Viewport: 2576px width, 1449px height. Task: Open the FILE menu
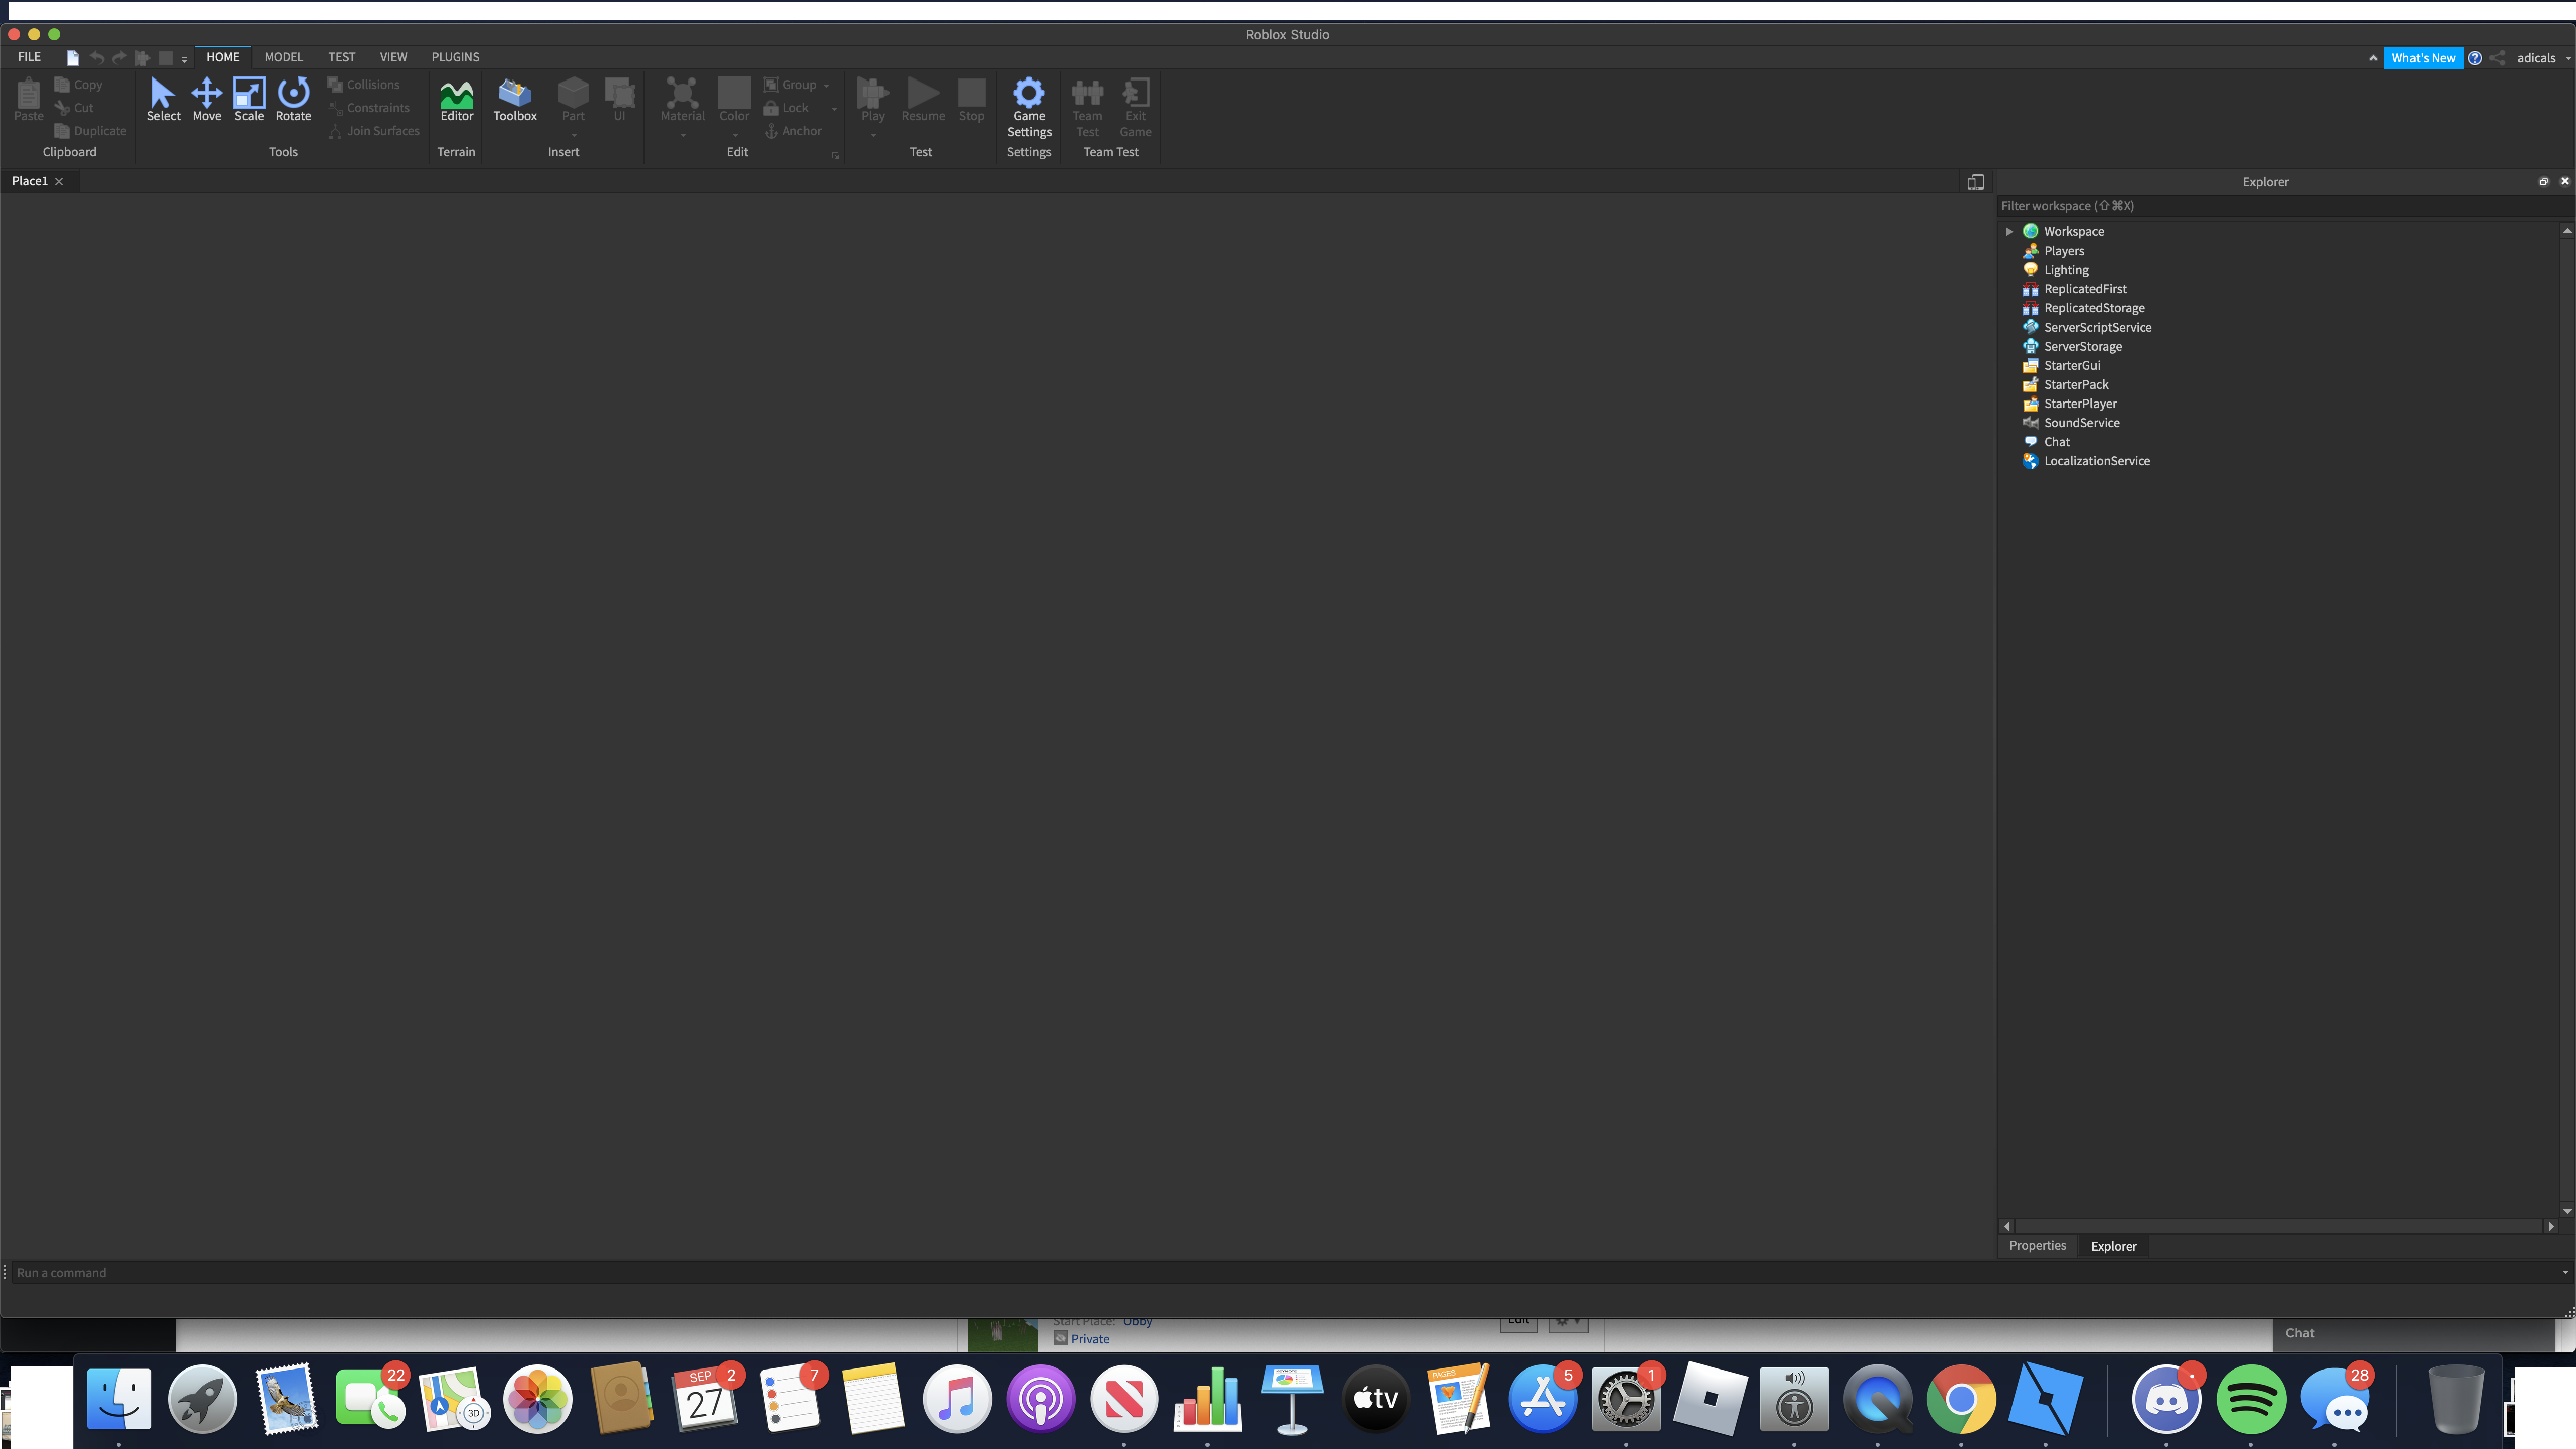click(29, 57)
